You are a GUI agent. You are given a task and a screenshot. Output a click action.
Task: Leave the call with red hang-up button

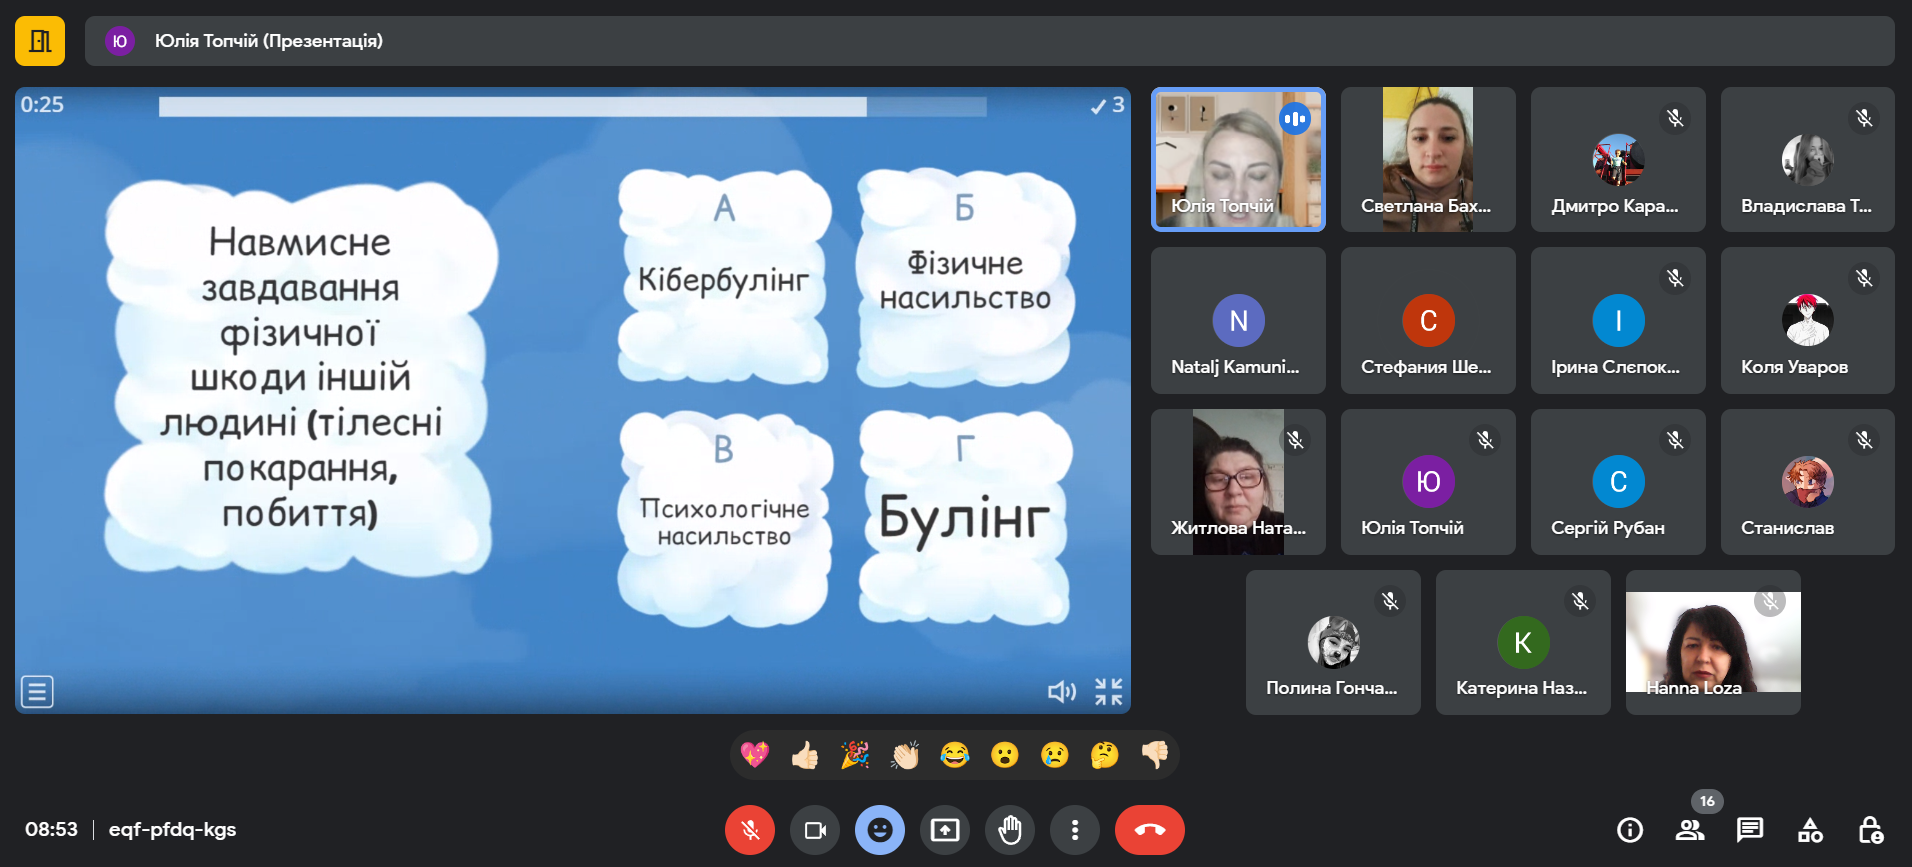click(x=1150, y=830)
